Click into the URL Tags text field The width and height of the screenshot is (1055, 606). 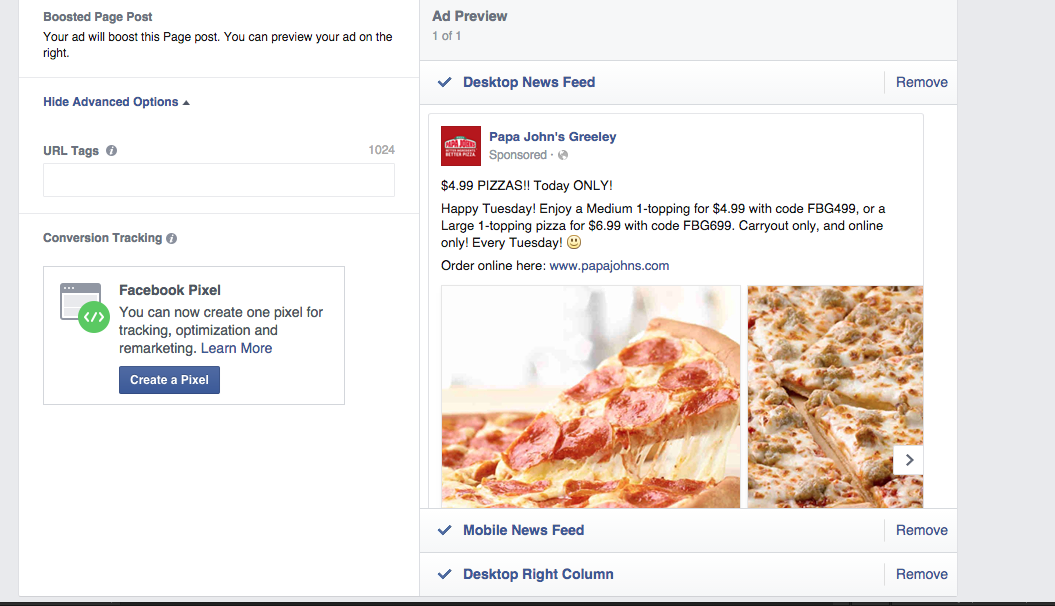point(218,180)
